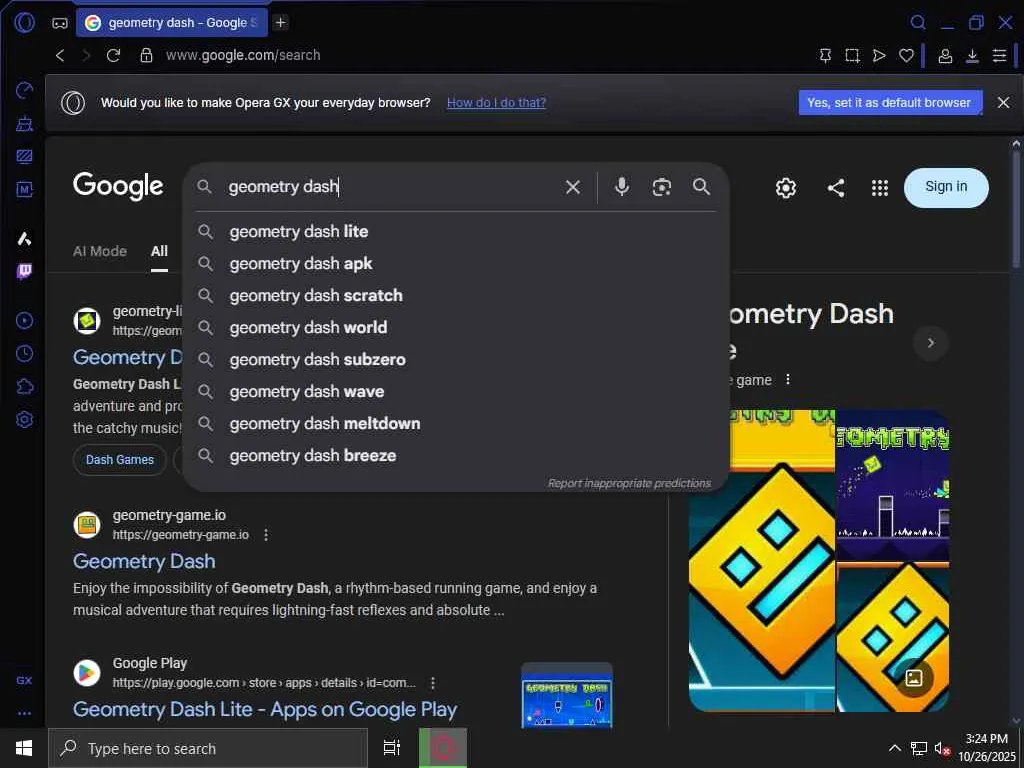Open more options for Google Play result
Viewport: 1024px width, 768px height.
click(x=432, y=683)
